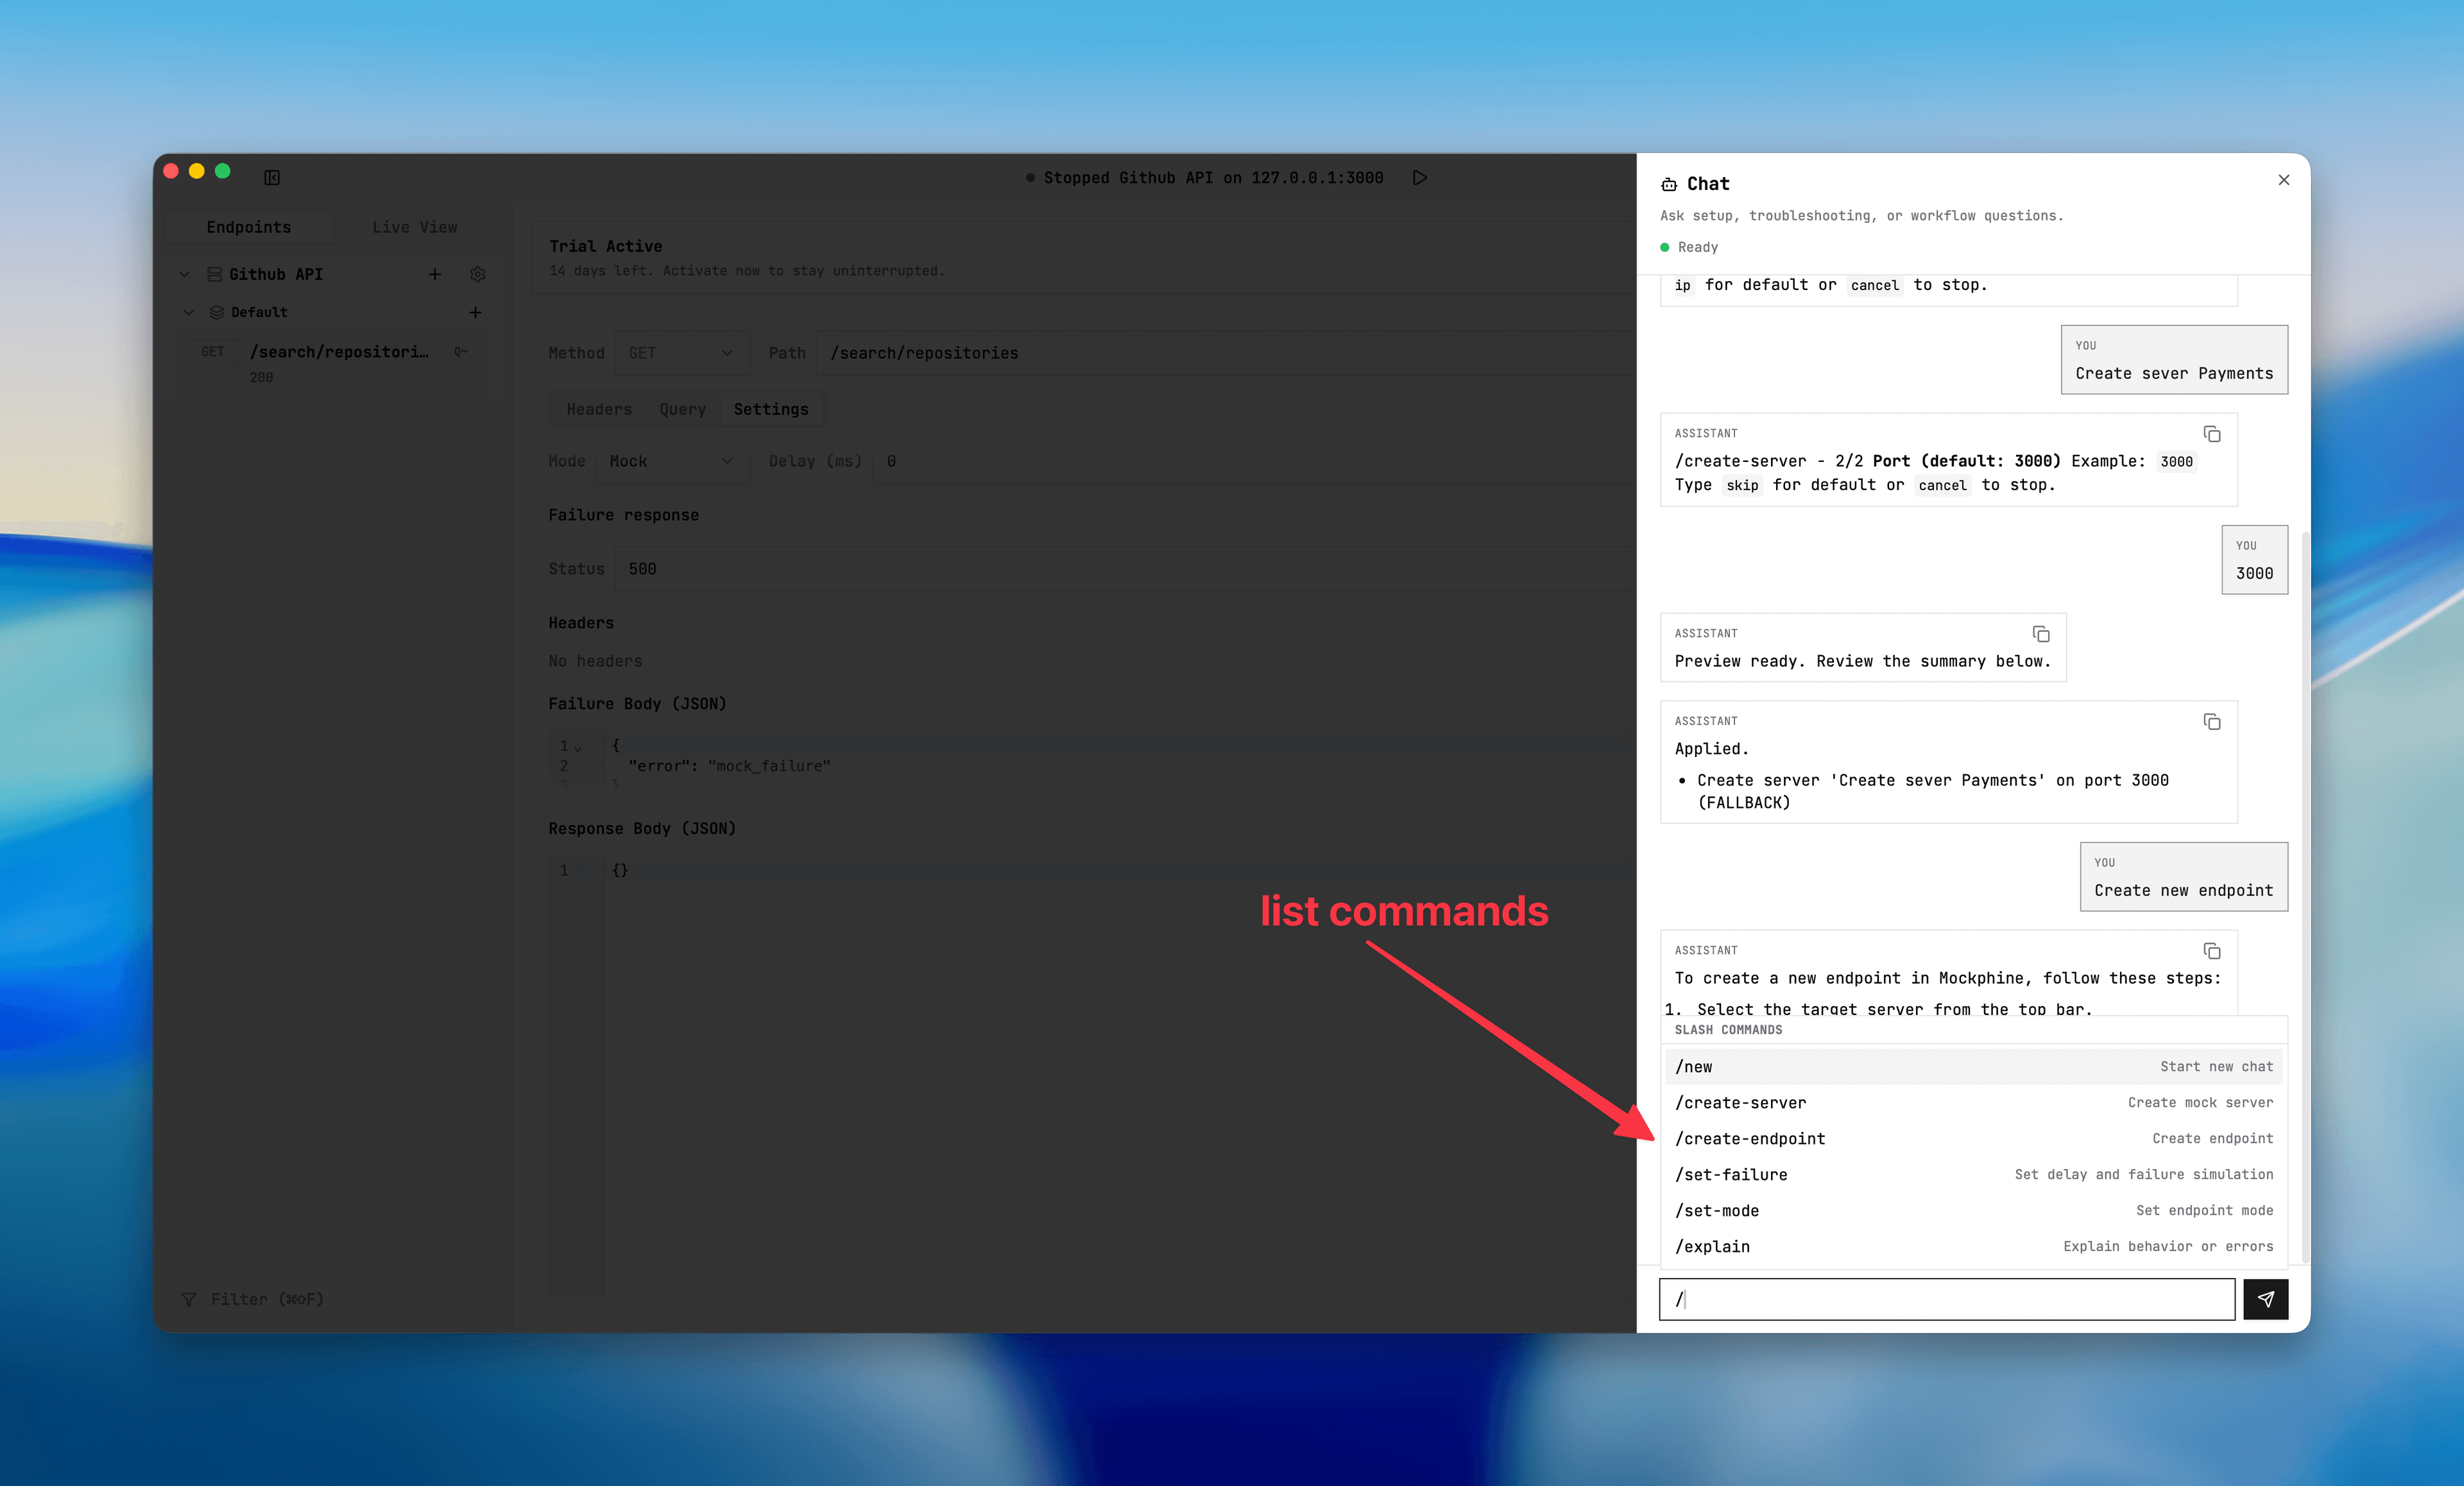Send the chat message
Screen dimensions: 2464x1486
2266,1299
